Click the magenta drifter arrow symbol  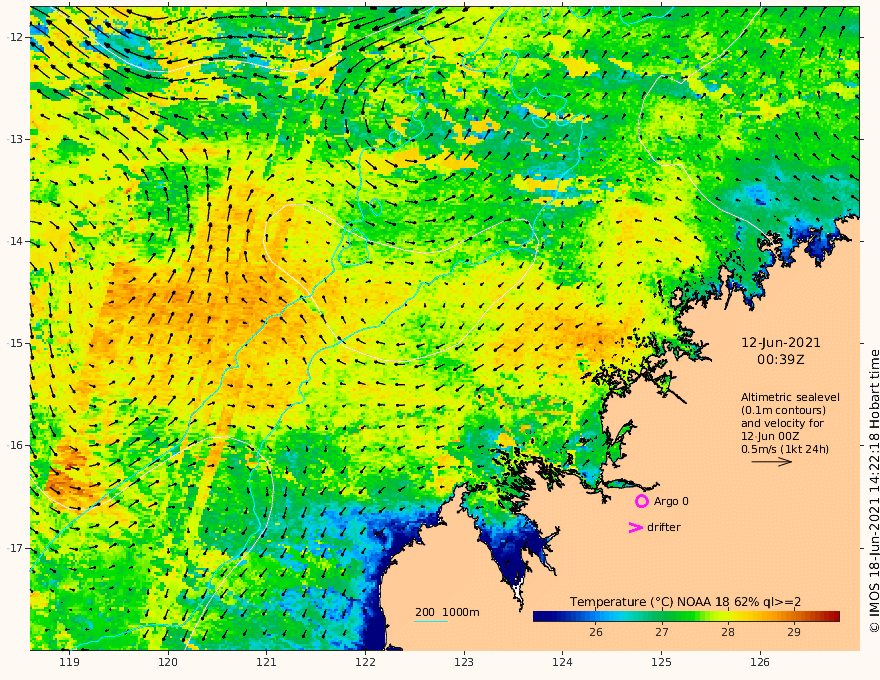point(635,527)
